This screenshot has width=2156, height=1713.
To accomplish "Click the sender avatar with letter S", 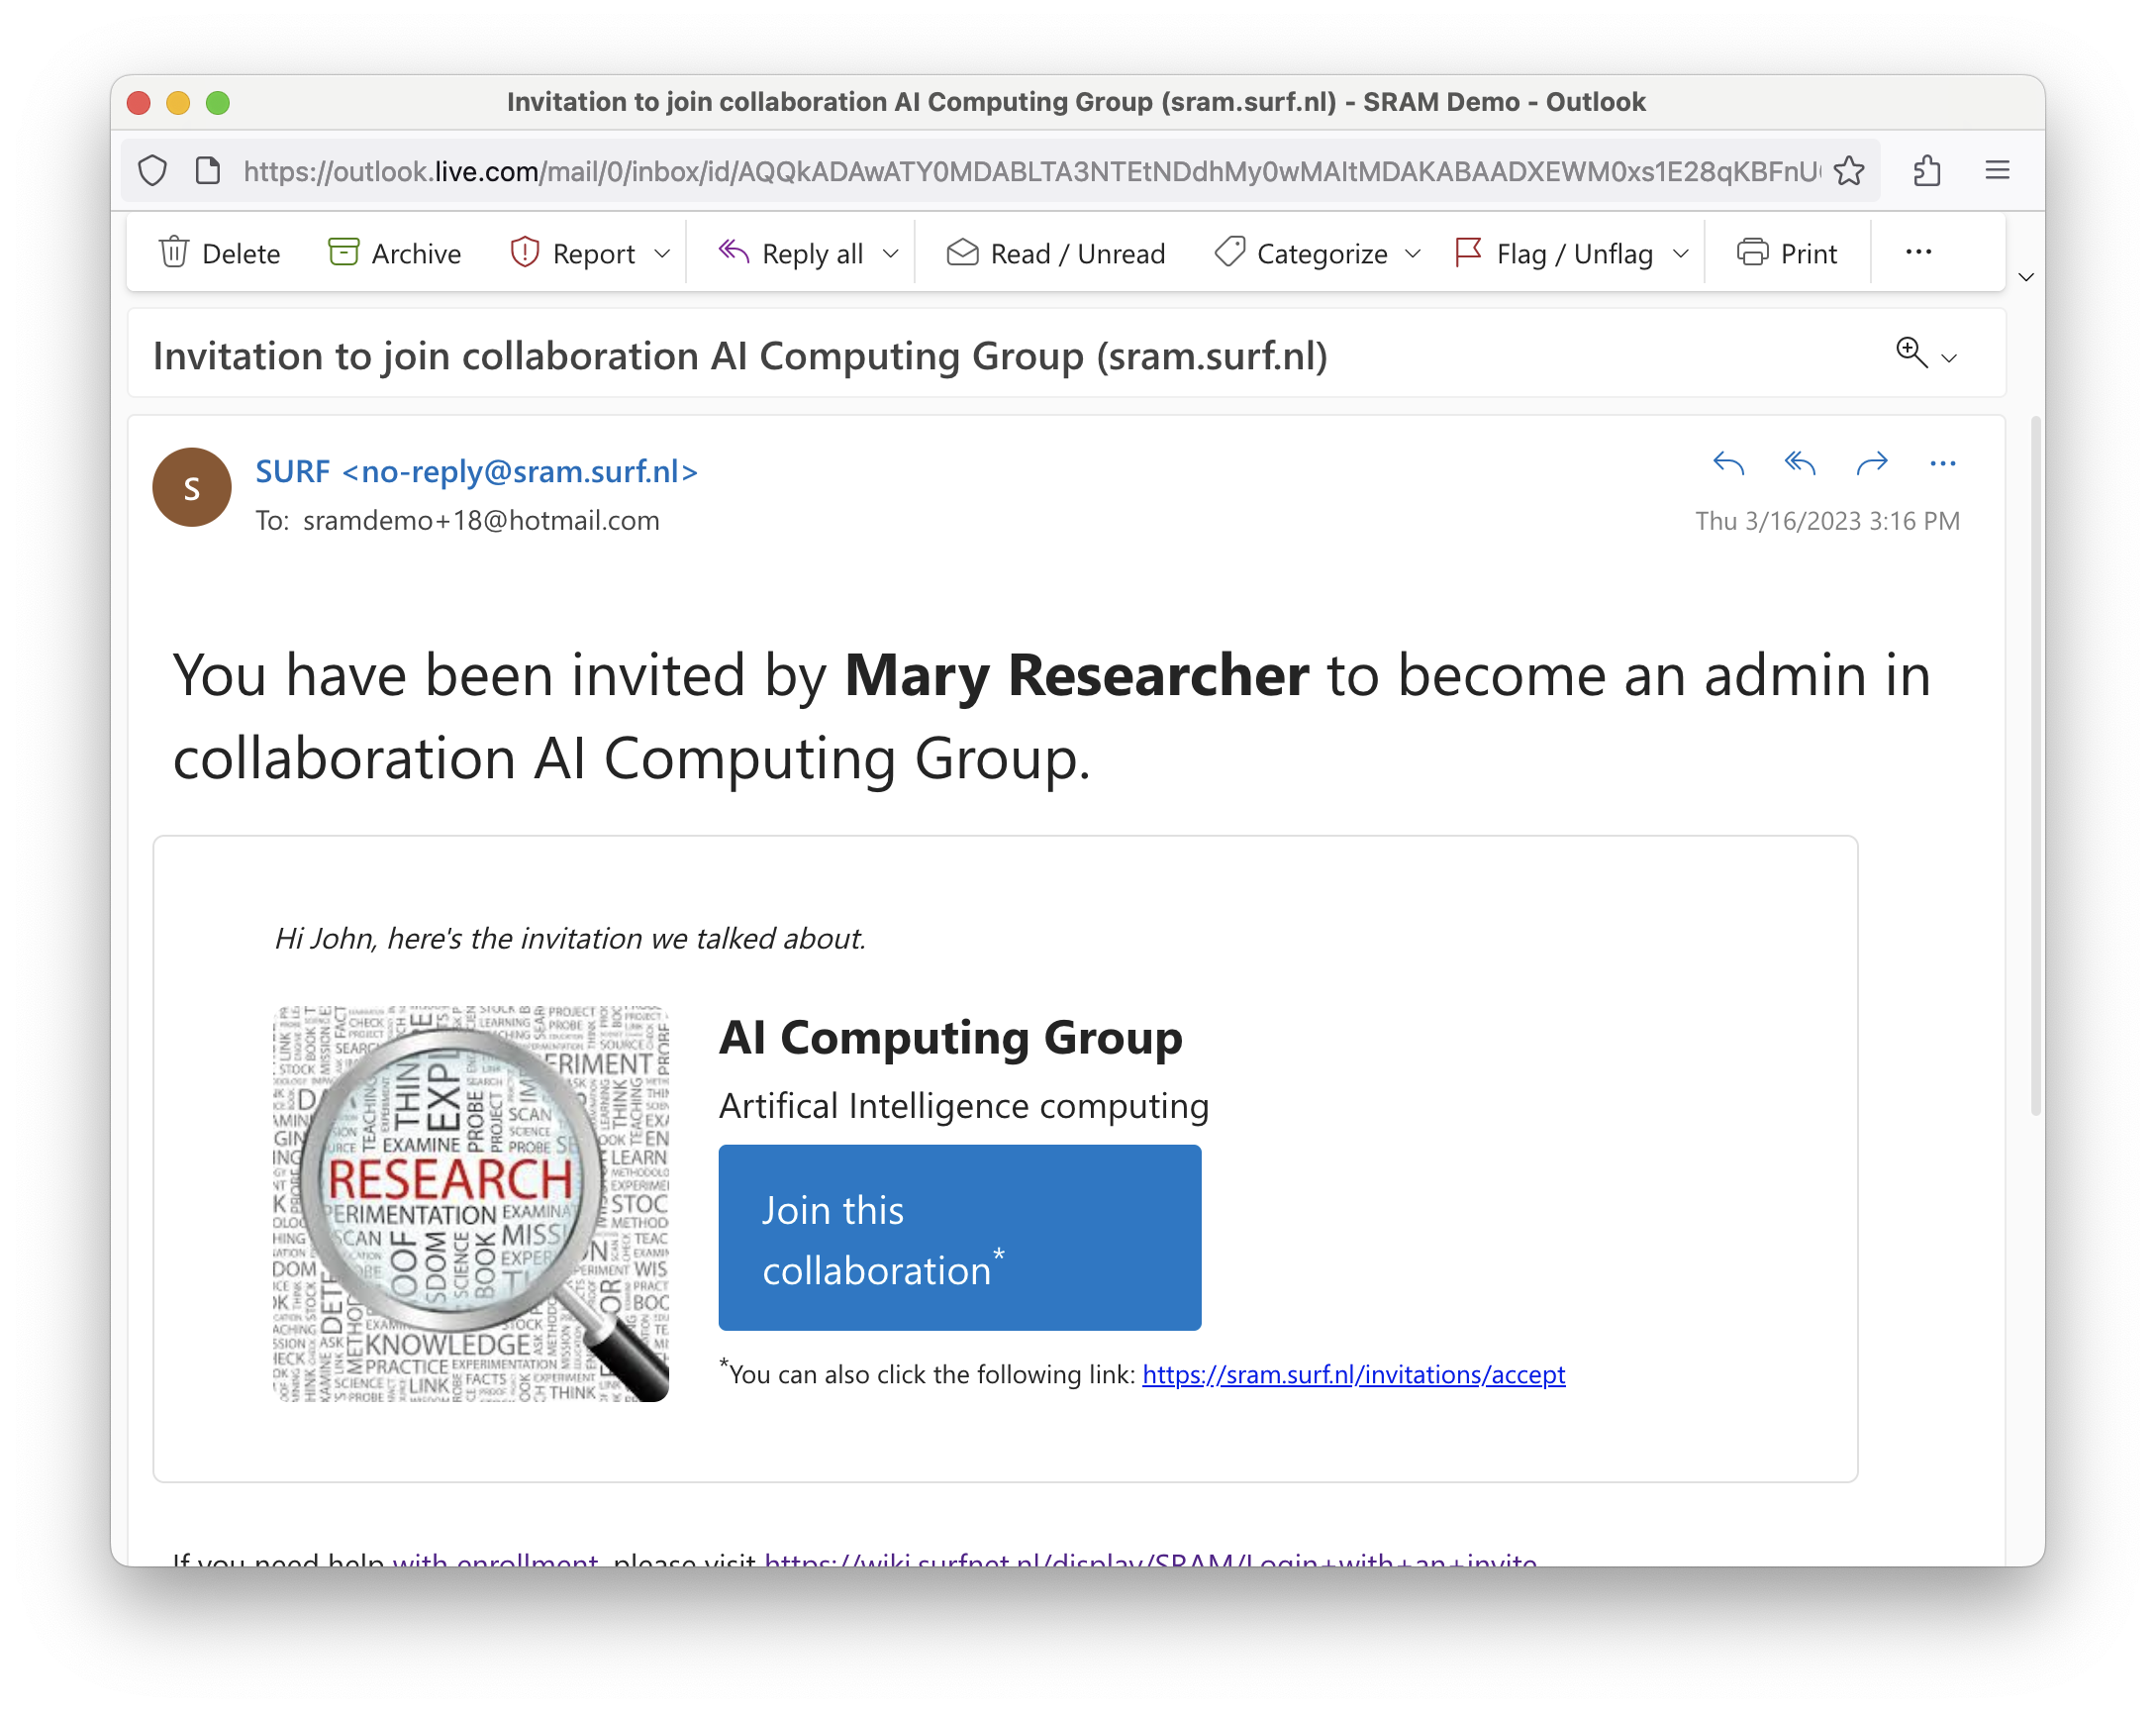I will click(x=192, y=487).
